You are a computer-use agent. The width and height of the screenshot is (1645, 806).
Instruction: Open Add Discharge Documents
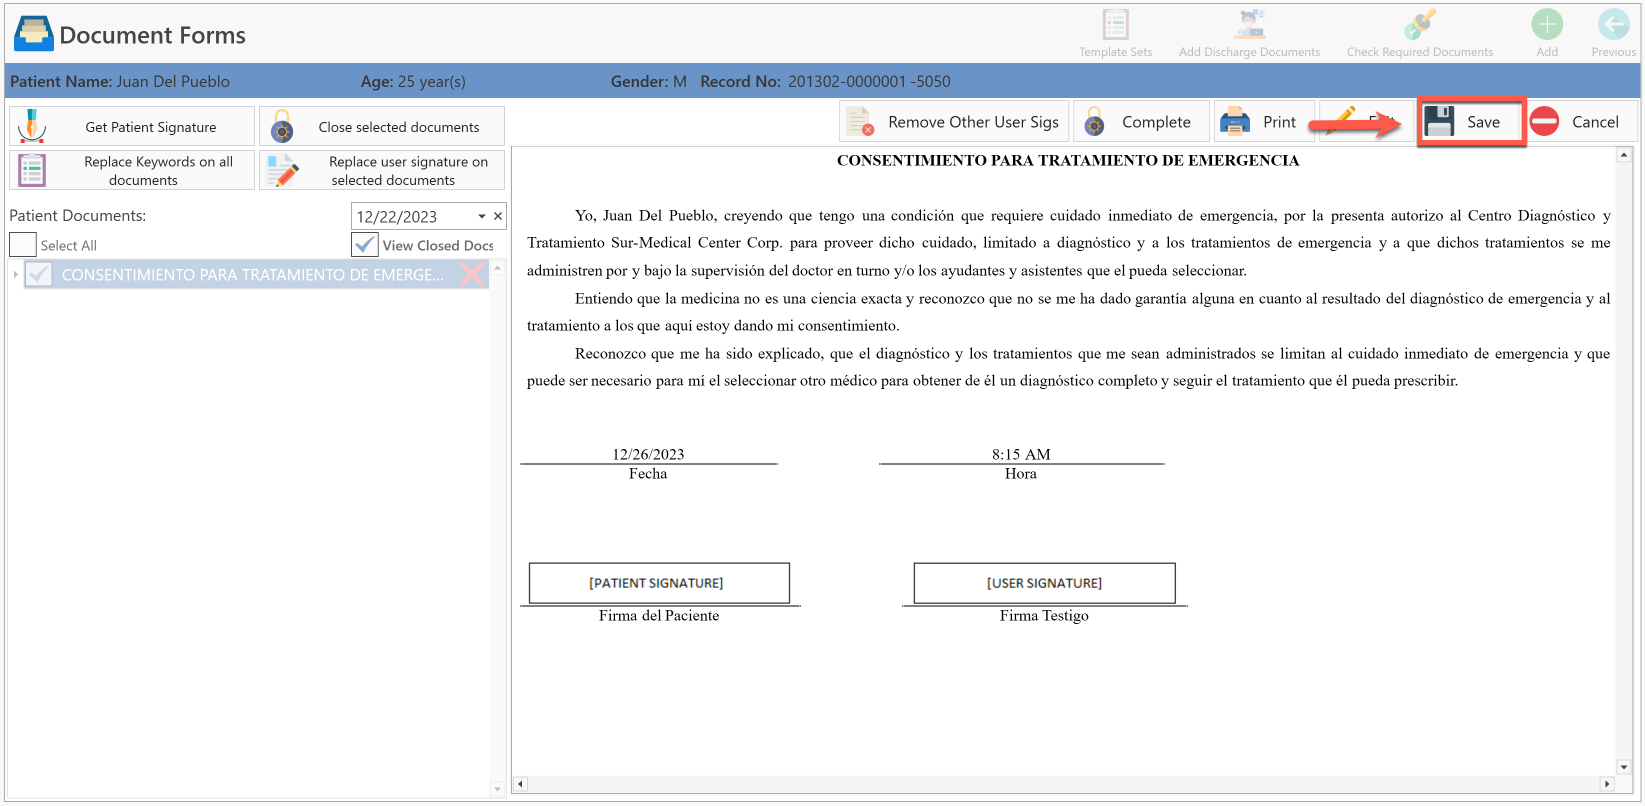tap(1249, 33)
